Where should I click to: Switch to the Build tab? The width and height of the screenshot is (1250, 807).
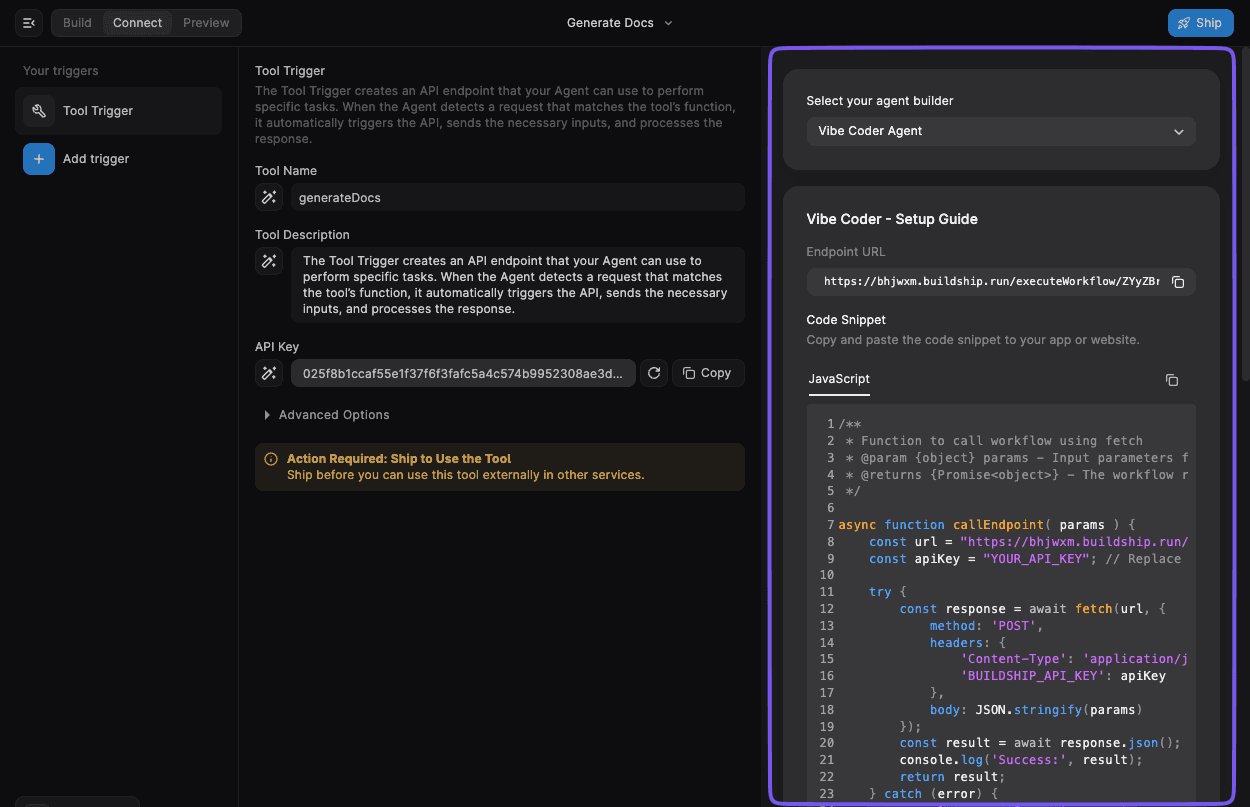[77, 23]
